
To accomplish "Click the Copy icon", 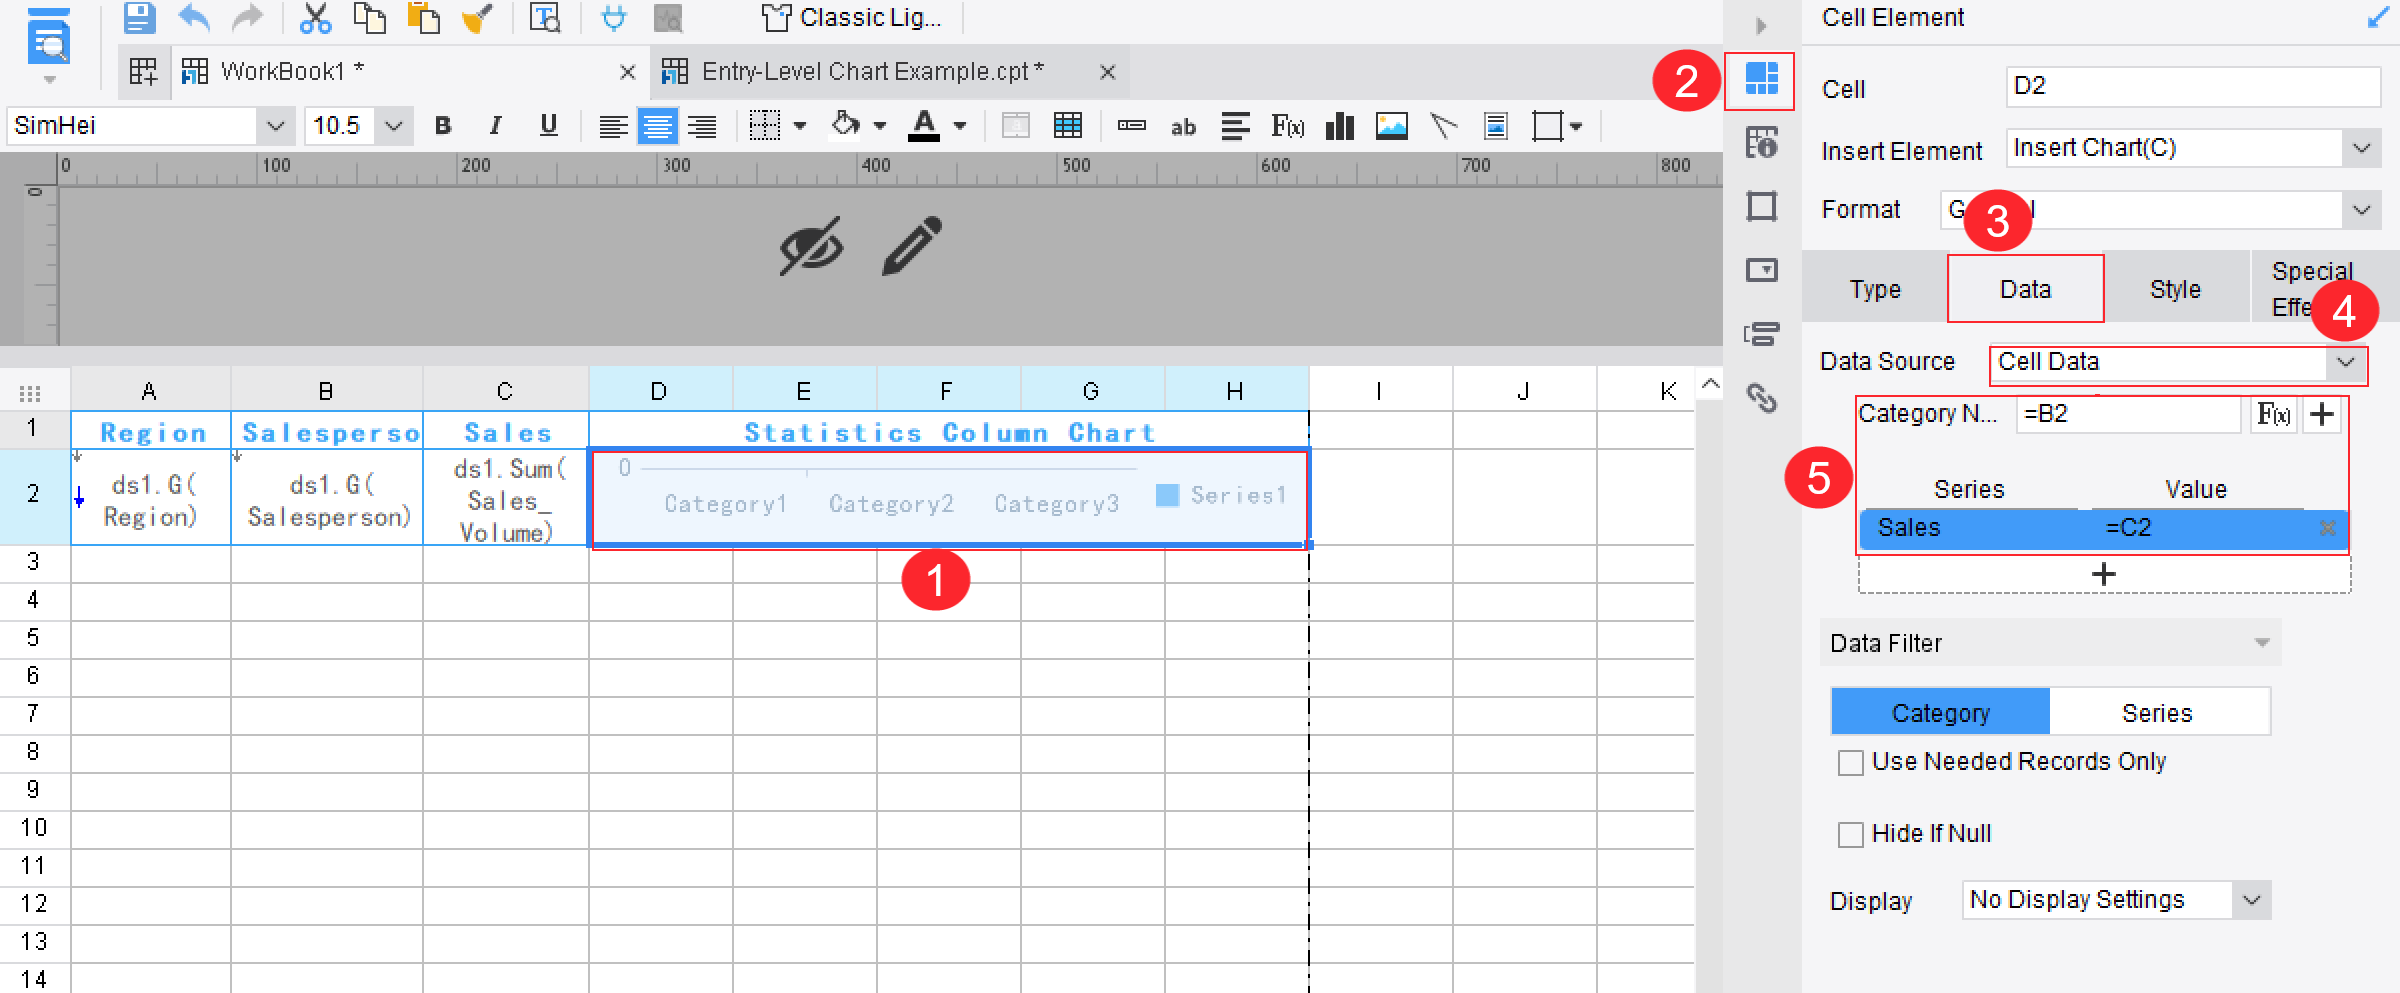I will [369, 18].
